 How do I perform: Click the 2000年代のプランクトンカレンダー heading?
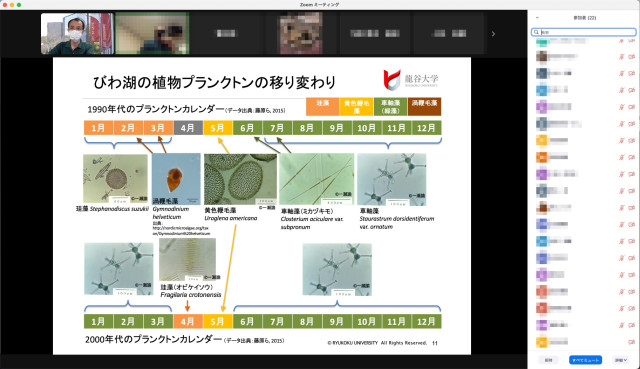(153, 339)
